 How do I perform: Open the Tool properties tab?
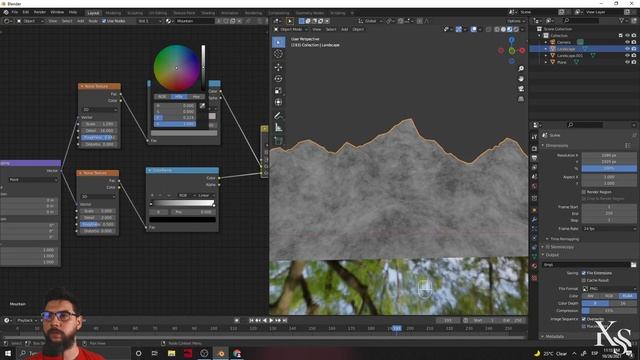click(x=534, y=137)
